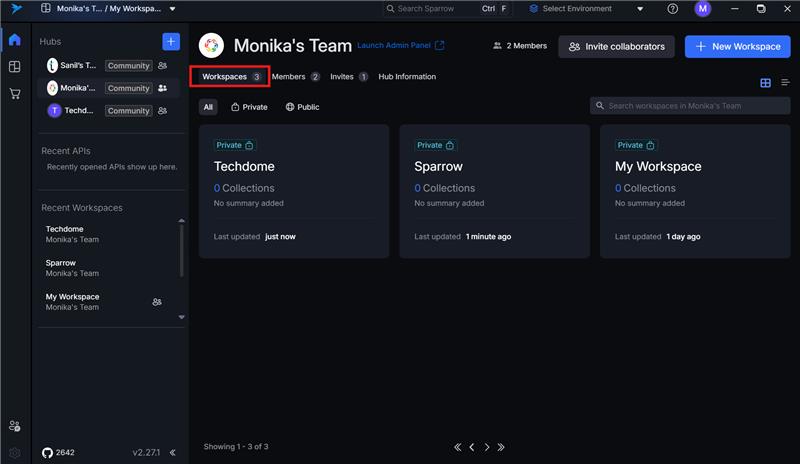
Task: Open the user profile avatar M
Action: pos(703,9)
